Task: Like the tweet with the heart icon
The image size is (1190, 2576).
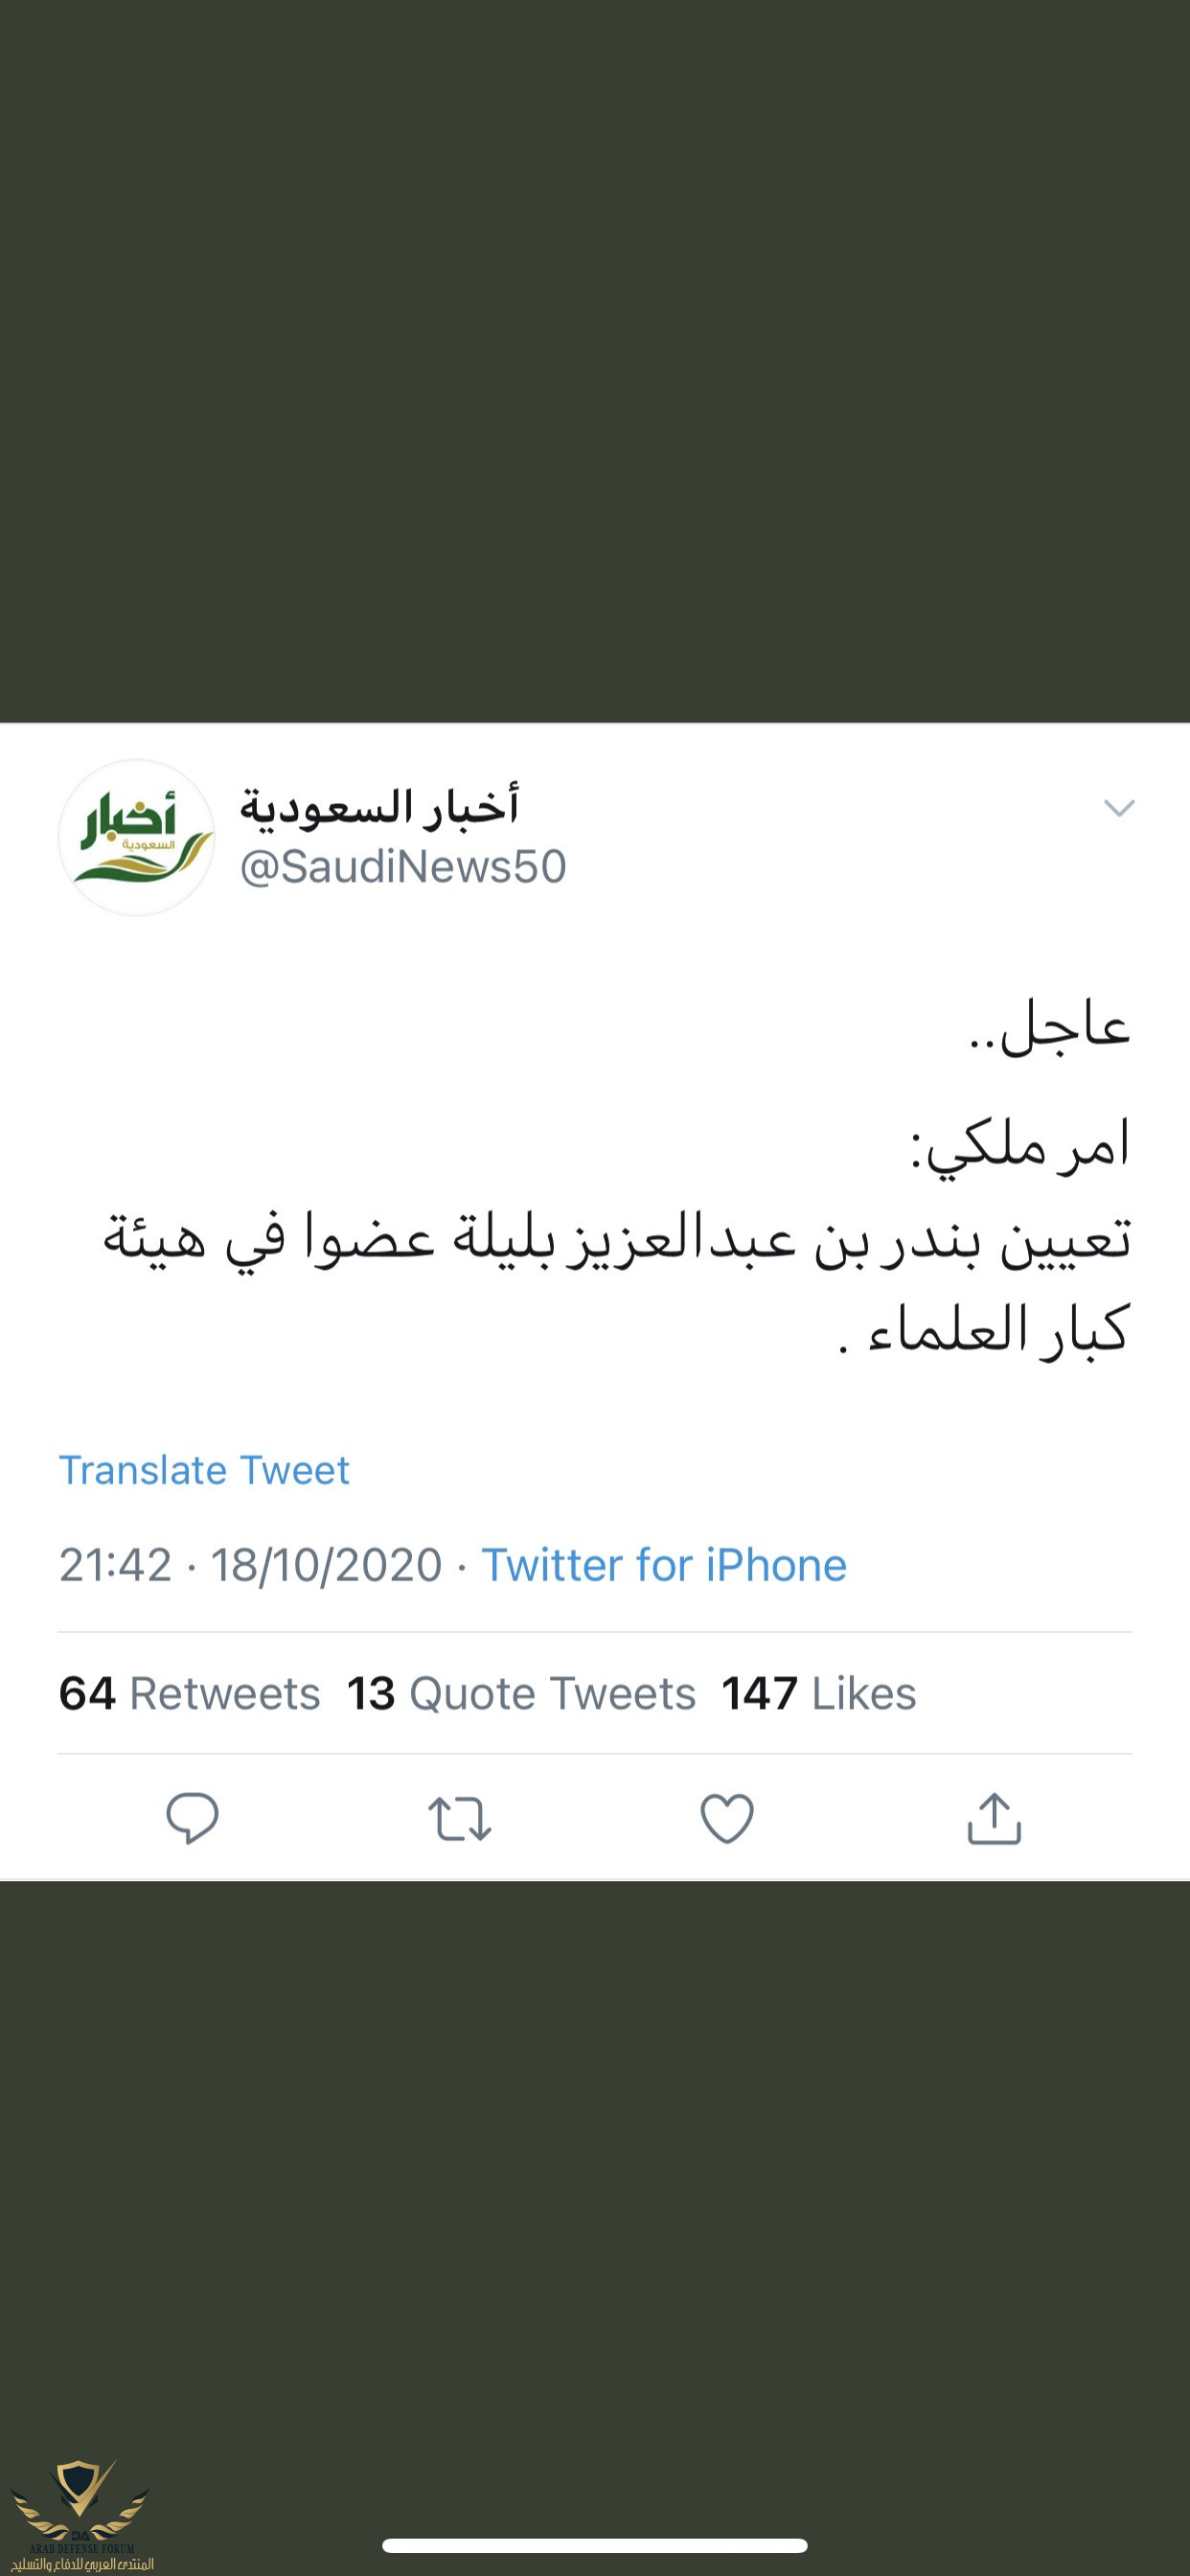Action: (x=727, y=1818)
